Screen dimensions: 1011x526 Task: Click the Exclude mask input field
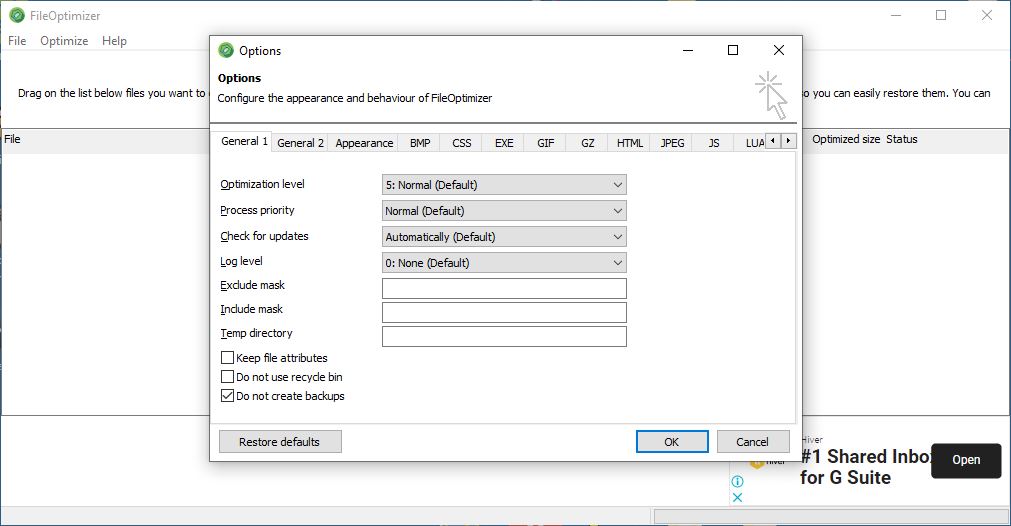[x=504, y=288]
